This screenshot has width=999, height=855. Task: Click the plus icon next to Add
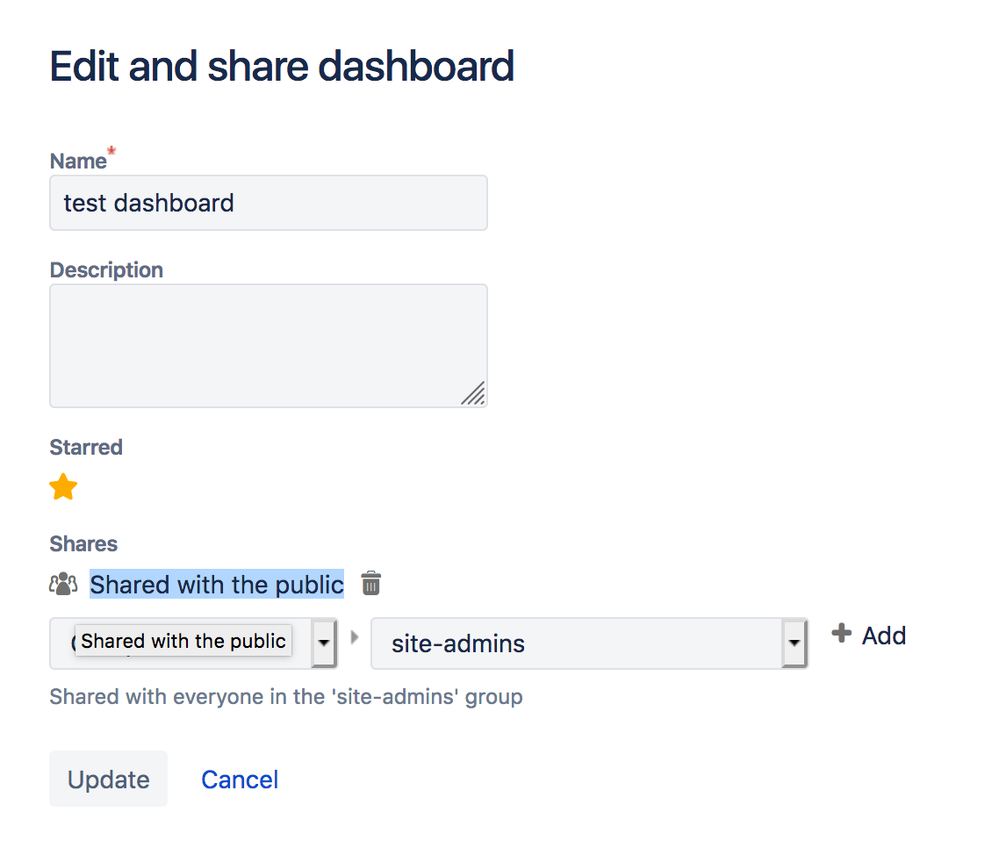point(842,634)
